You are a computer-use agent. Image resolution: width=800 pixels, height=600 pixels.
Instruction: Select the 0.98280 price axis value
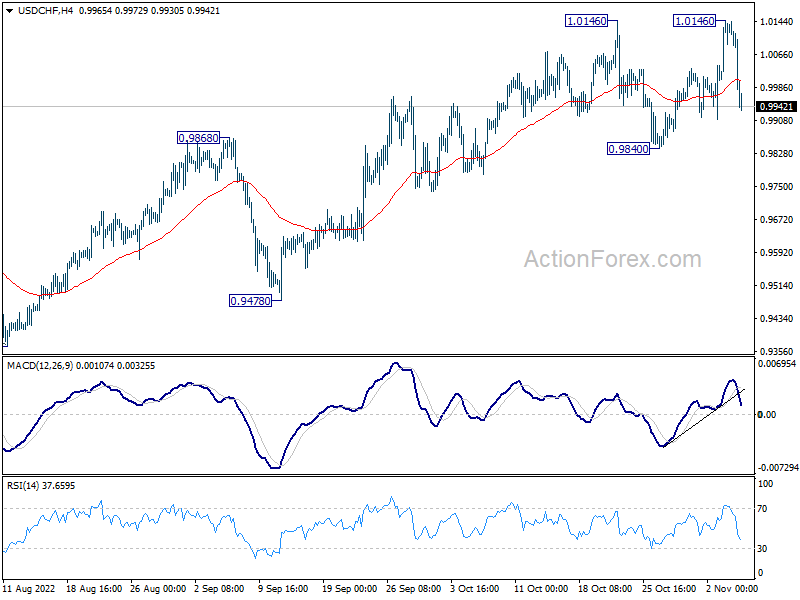coord(777,154)
